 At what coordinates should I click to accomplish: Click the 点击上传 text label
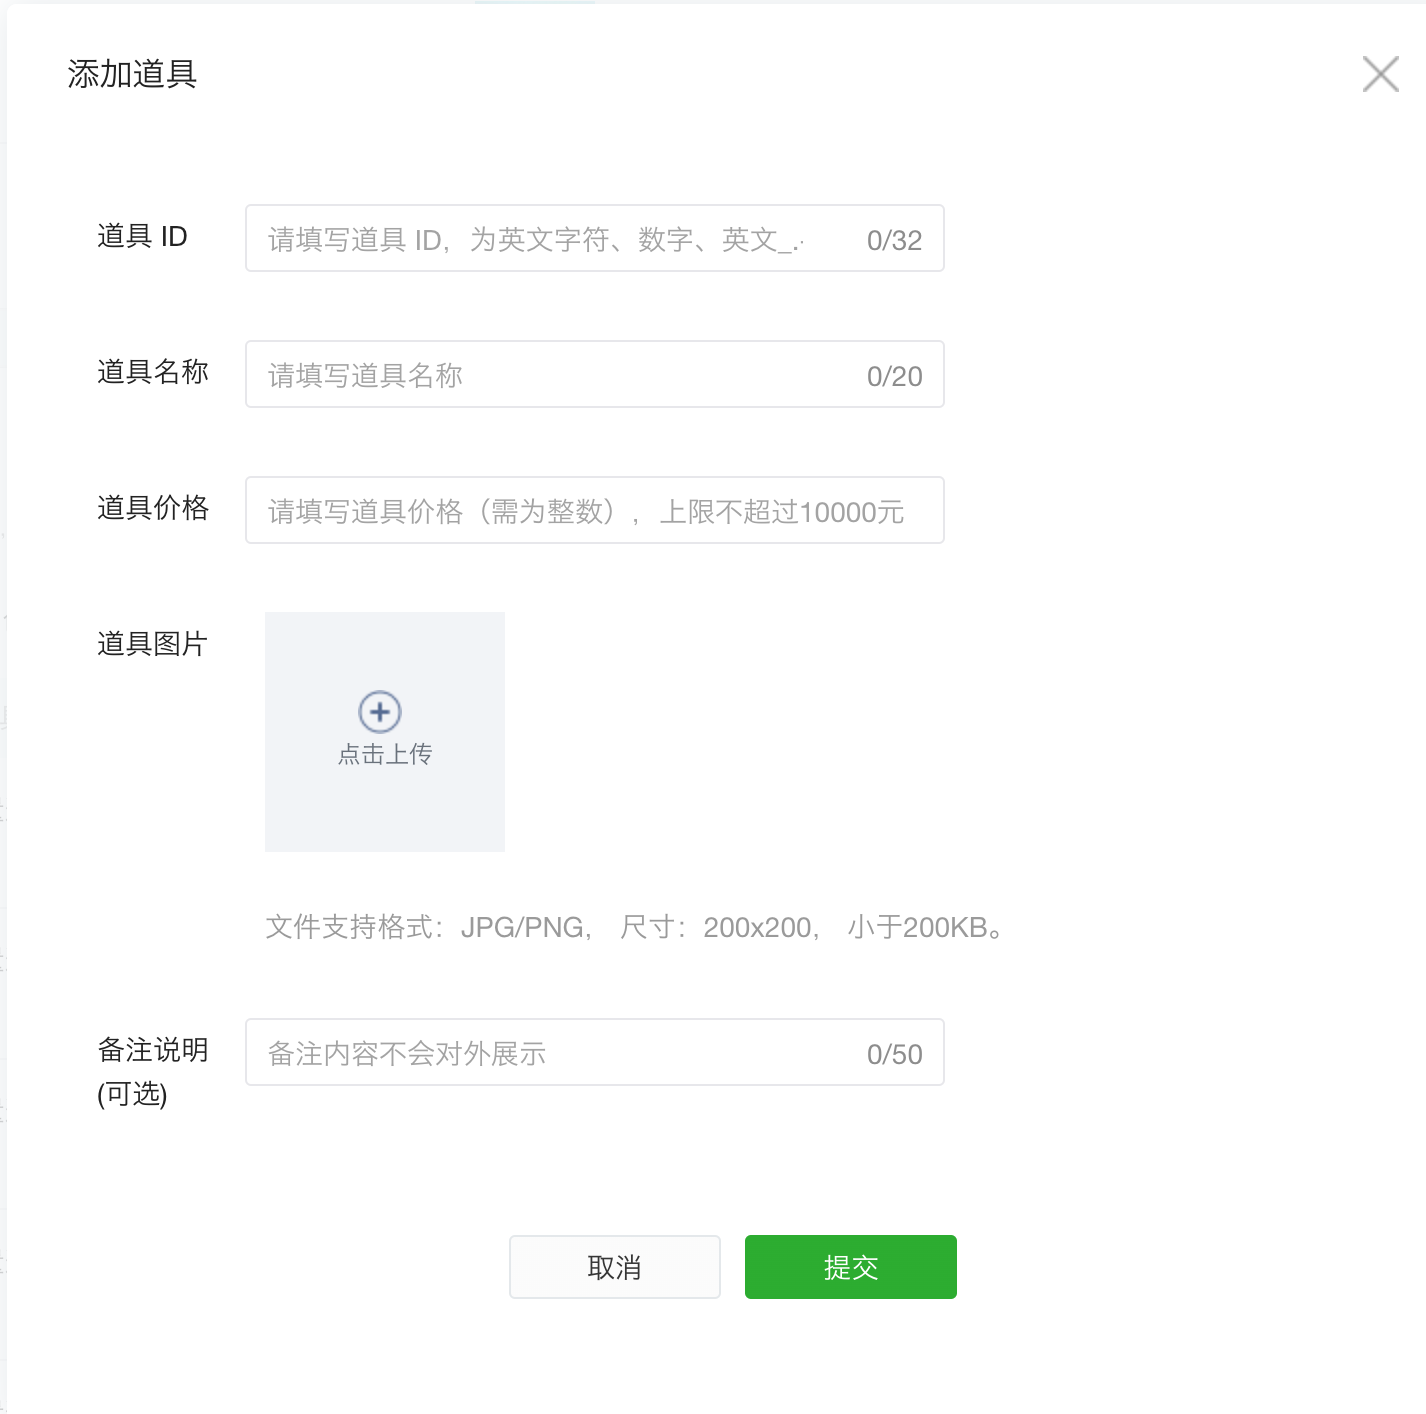point(385,754)
